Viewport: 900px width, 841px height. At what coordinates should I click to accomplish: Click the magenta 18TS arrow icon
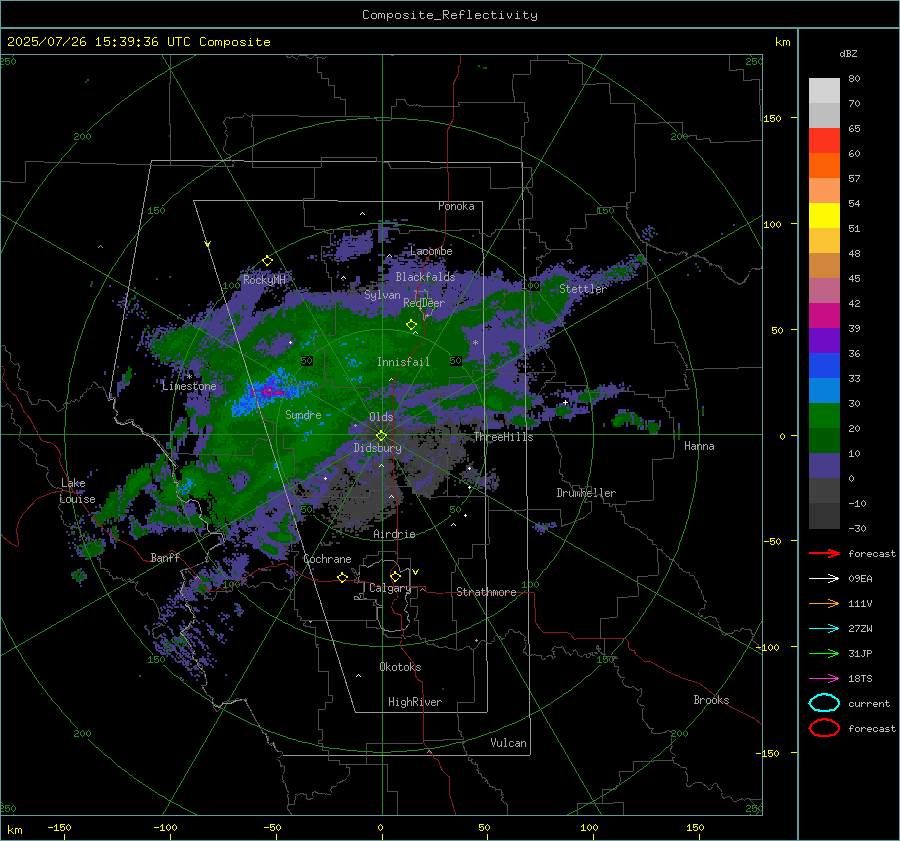824,678
